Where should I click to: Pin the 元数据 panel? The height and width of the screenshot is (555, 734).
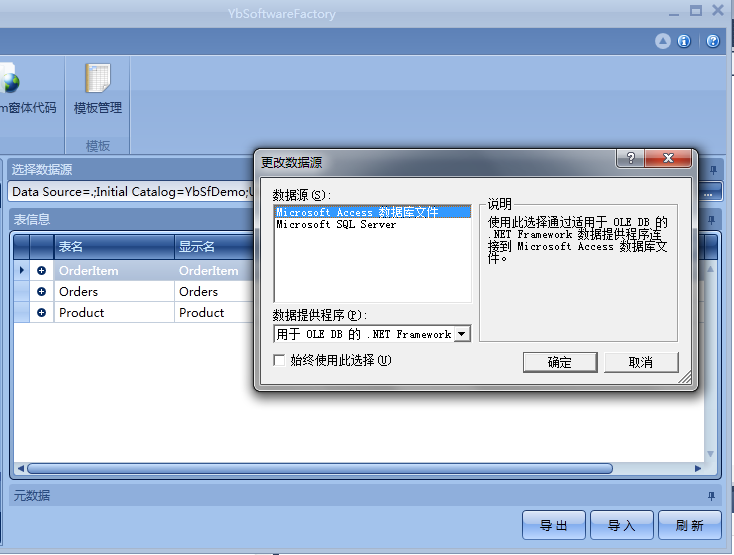712,496
